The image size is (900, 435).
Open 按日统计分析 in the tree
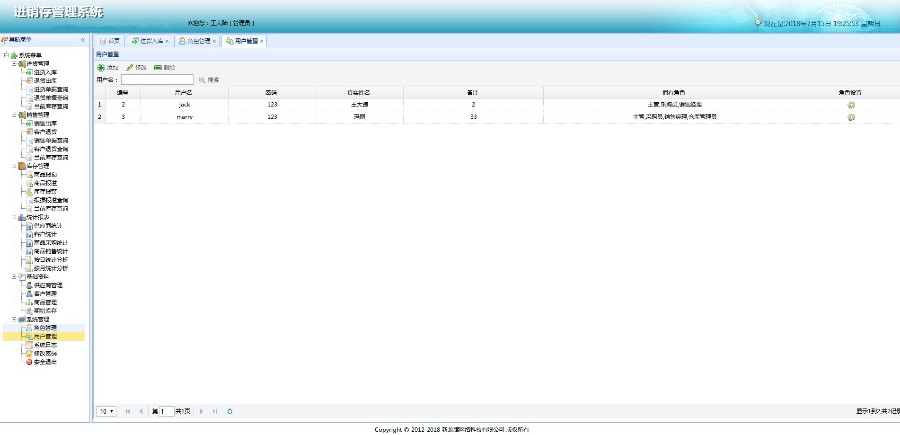[x=51, y=260]
